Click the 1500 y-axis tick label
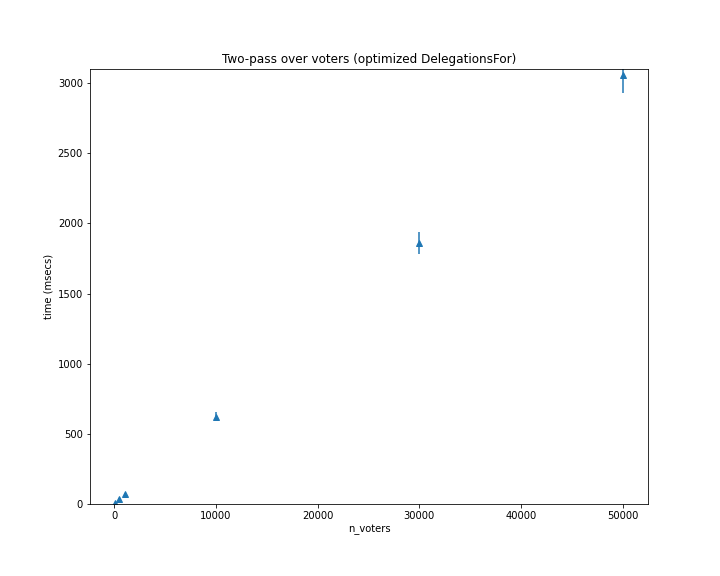The height and width of the screenshot is (576, 720). point(70,294)
